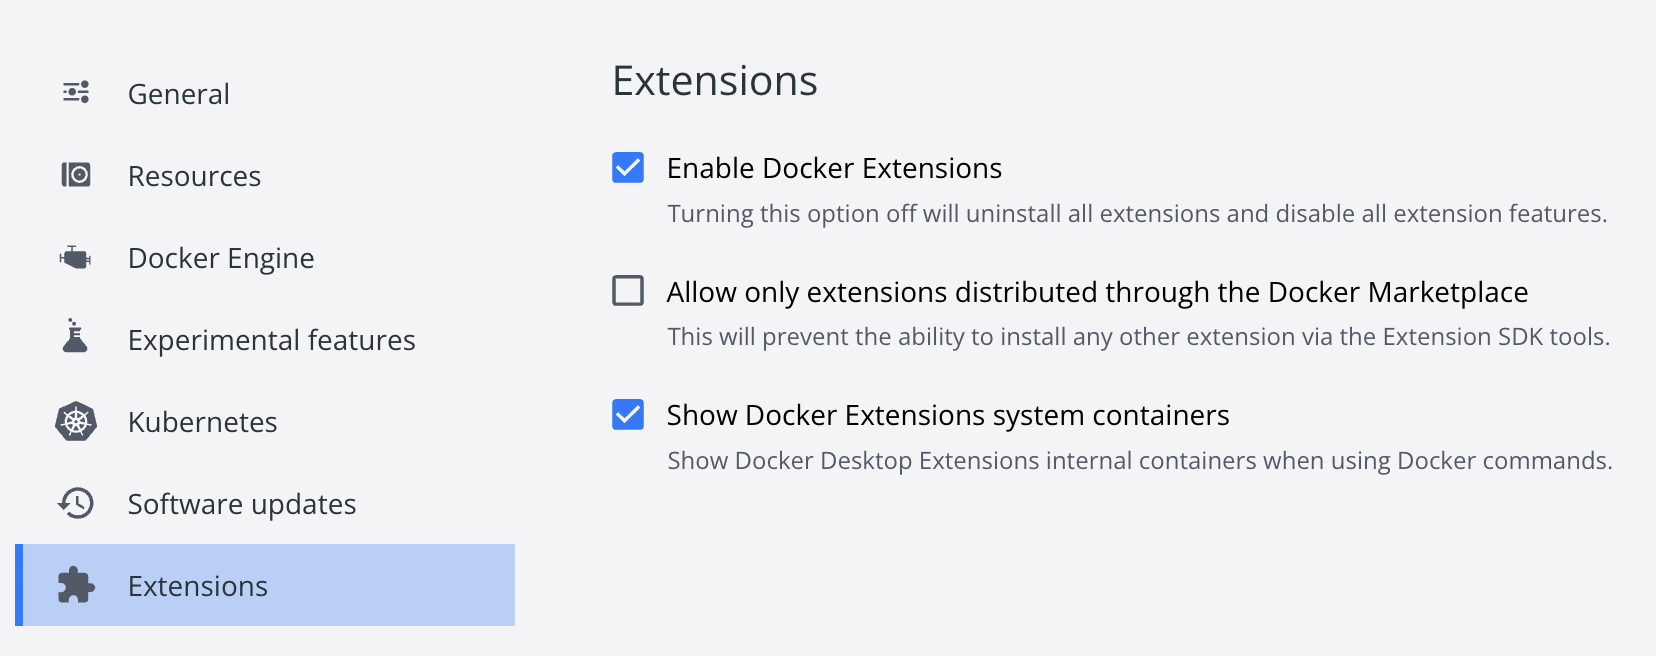Click the Allow only Marketplace extensions label

click(x=1097, y=292)
